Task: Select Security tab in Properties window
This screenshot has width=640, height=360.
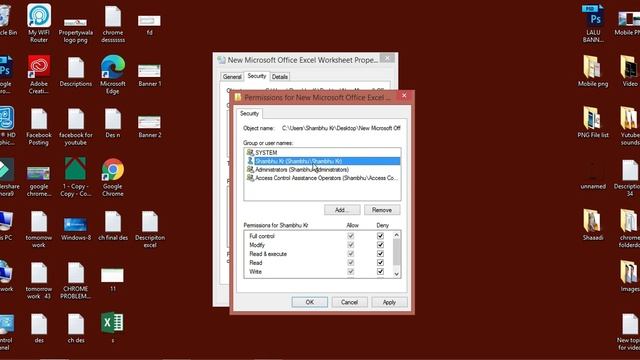Action: pos(257,76)
